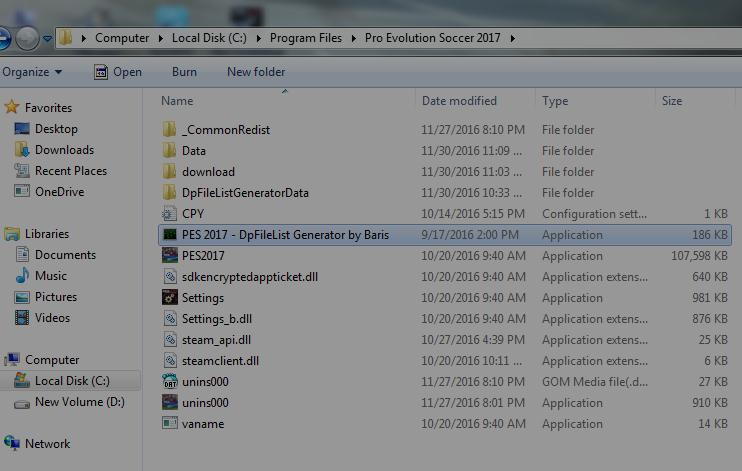742x471 pixels.
Task: Select the download folder icon
Action: (x=169, y=171)
